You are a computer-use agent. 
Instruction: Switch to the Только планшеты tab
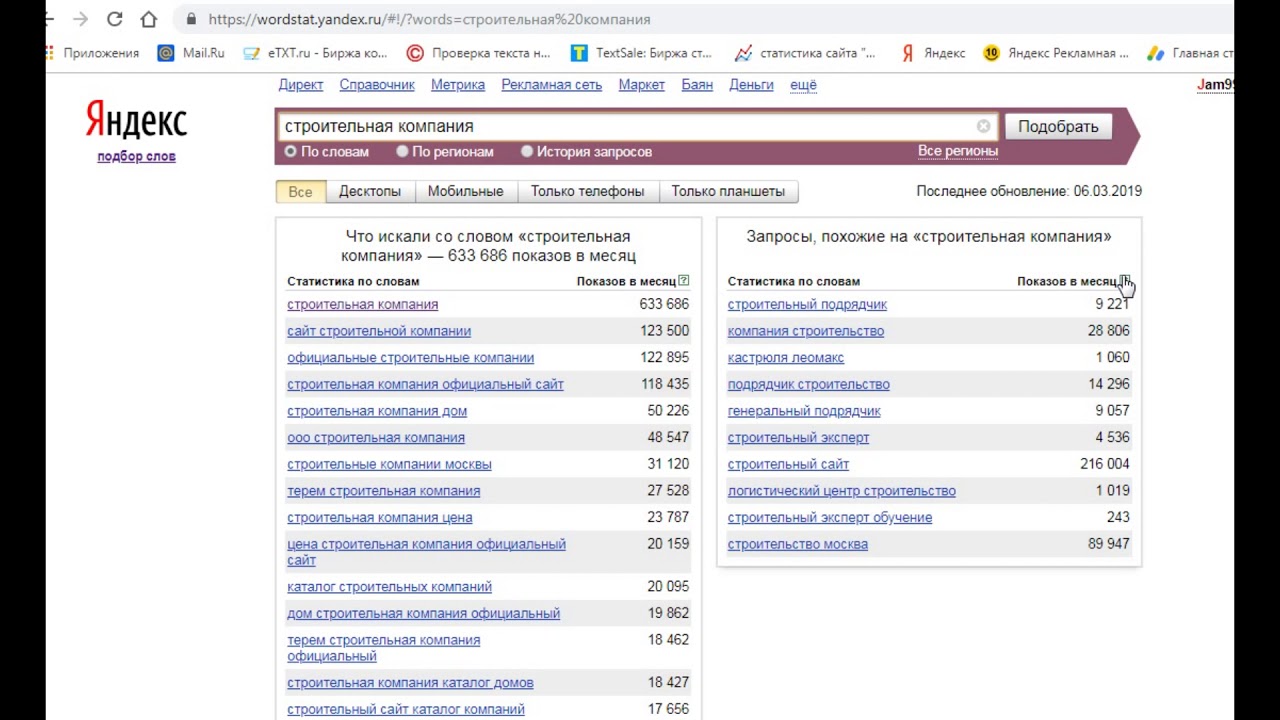click(728, 191)
